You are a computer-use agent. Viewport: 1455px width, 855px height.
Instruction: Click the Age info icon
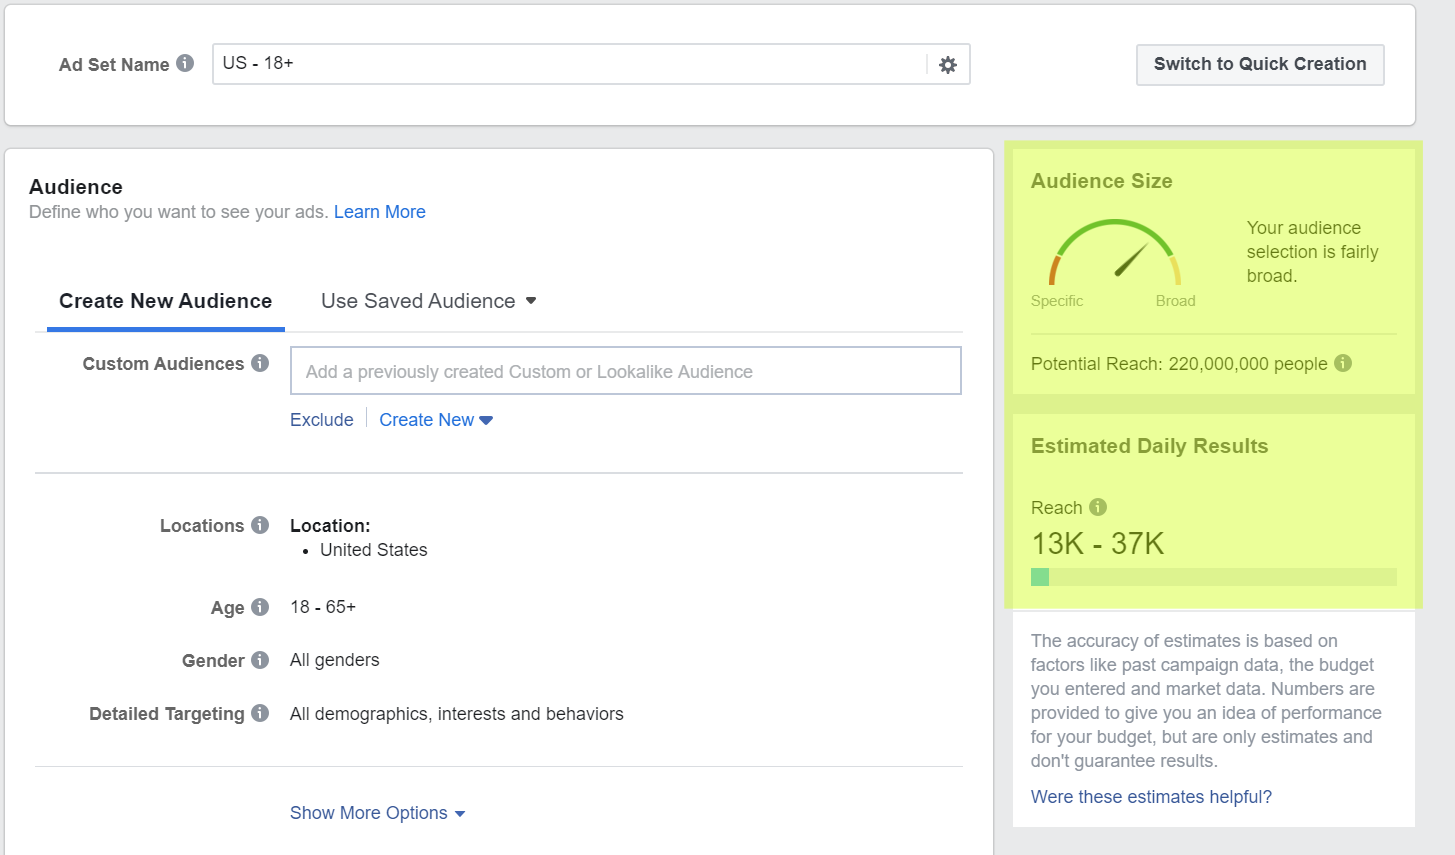[260, 607]
